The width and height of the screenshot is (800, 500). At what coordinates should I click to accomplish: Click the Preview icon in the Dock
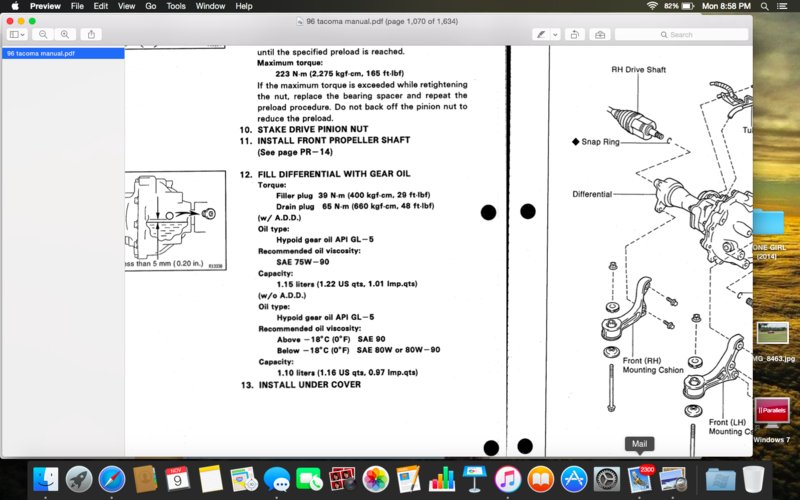pyautogui.click(x=673, y=479)
